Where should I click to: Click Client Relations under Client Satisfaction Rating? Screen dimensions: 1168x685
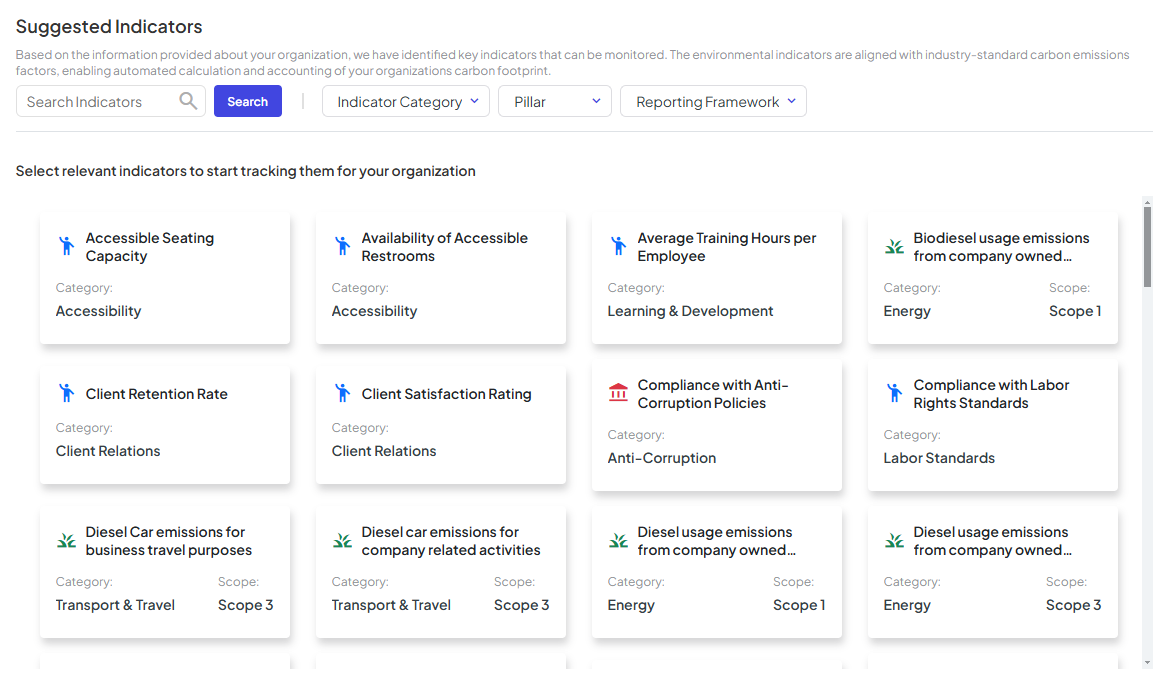pyautogui.click(x=384, y=451)
